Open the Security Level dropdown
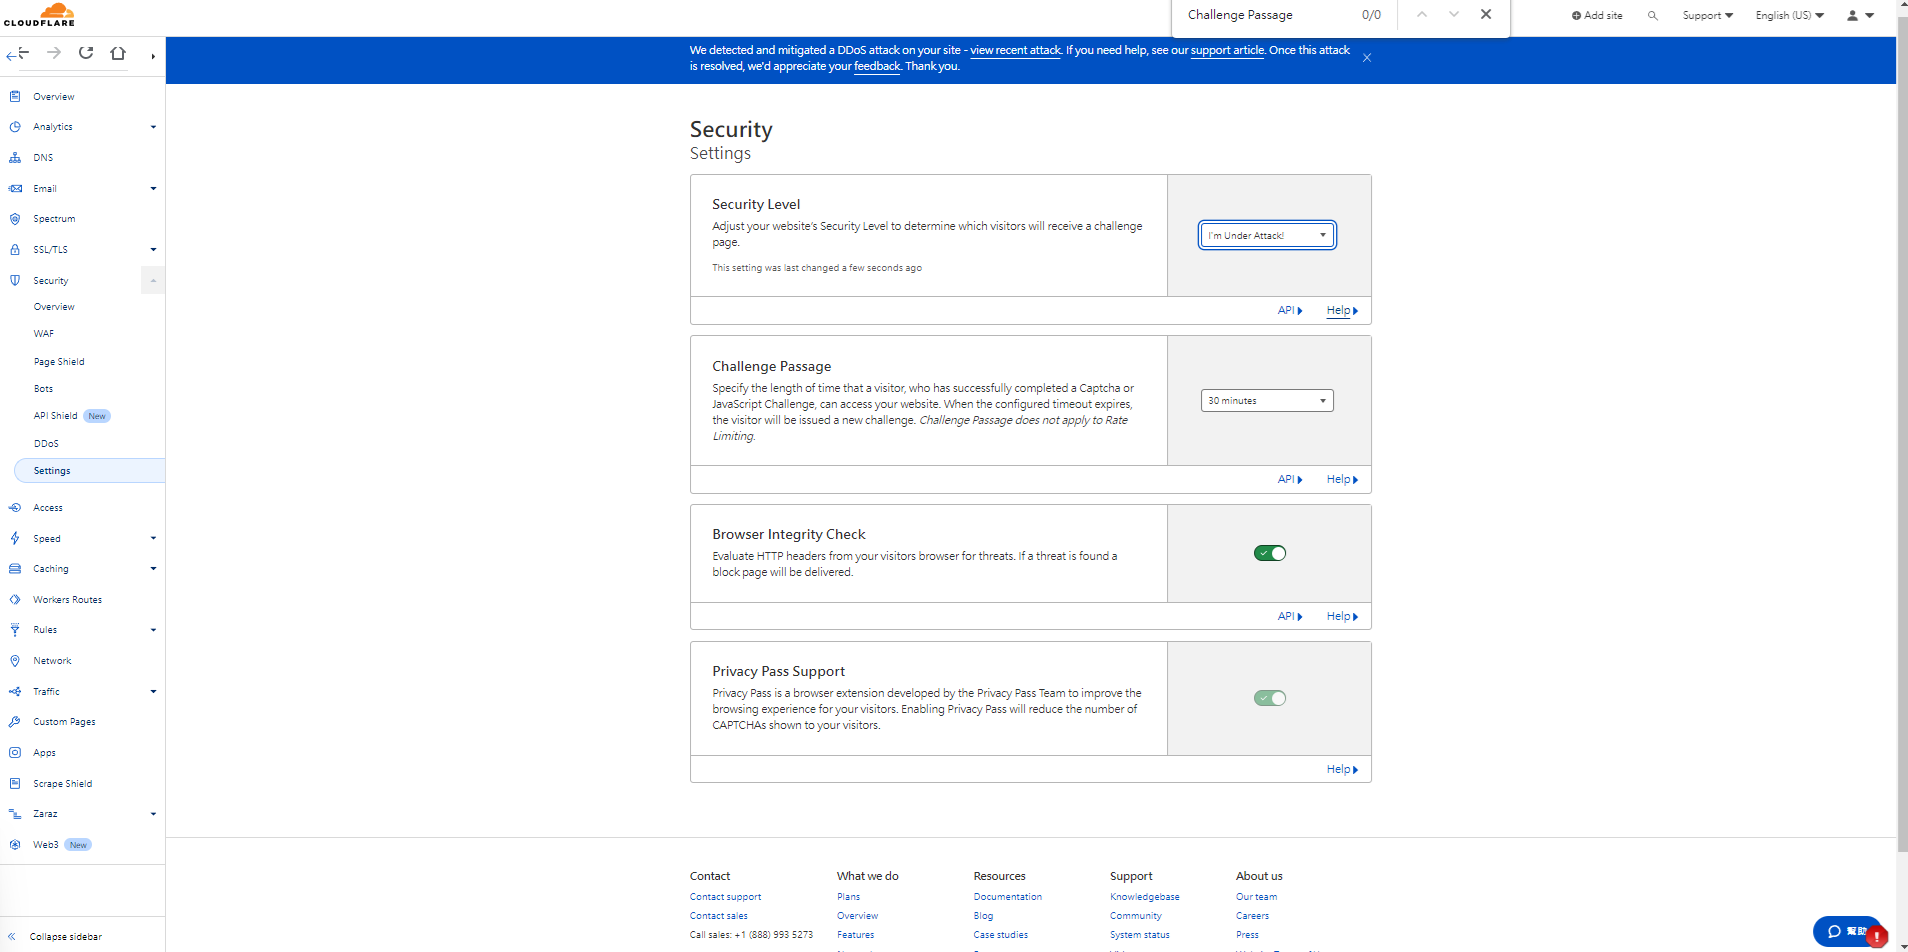The image size is (1908, 952). [x=1267, y=235]
